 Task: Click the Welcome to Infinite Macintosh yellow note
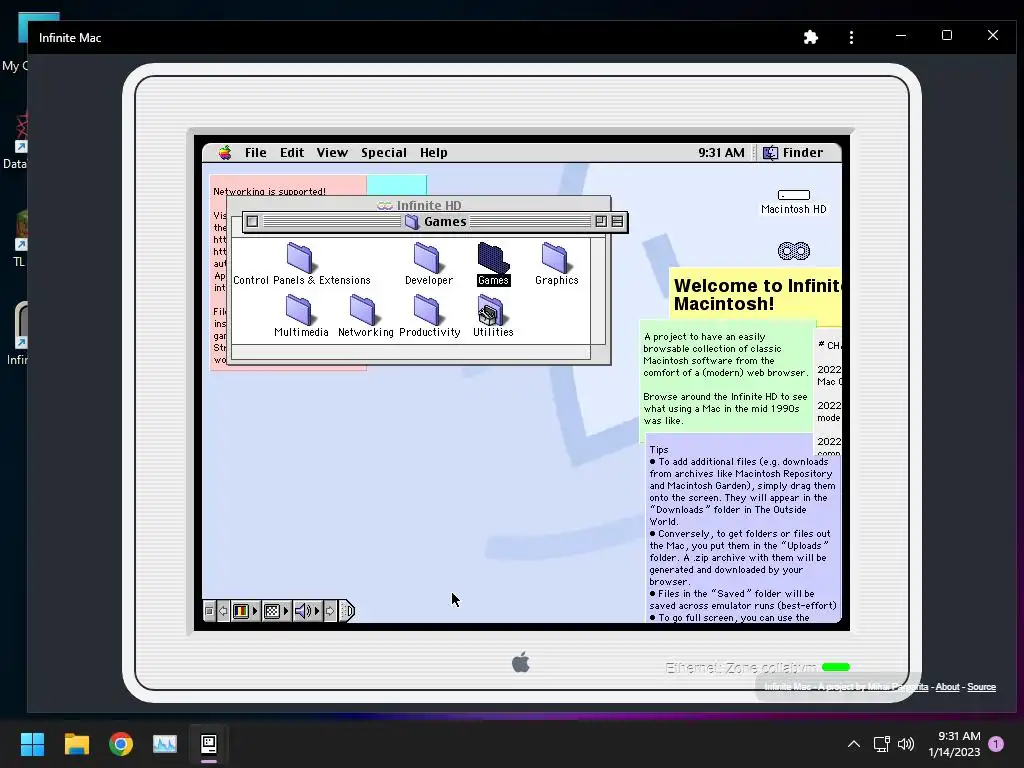(756, 295)
